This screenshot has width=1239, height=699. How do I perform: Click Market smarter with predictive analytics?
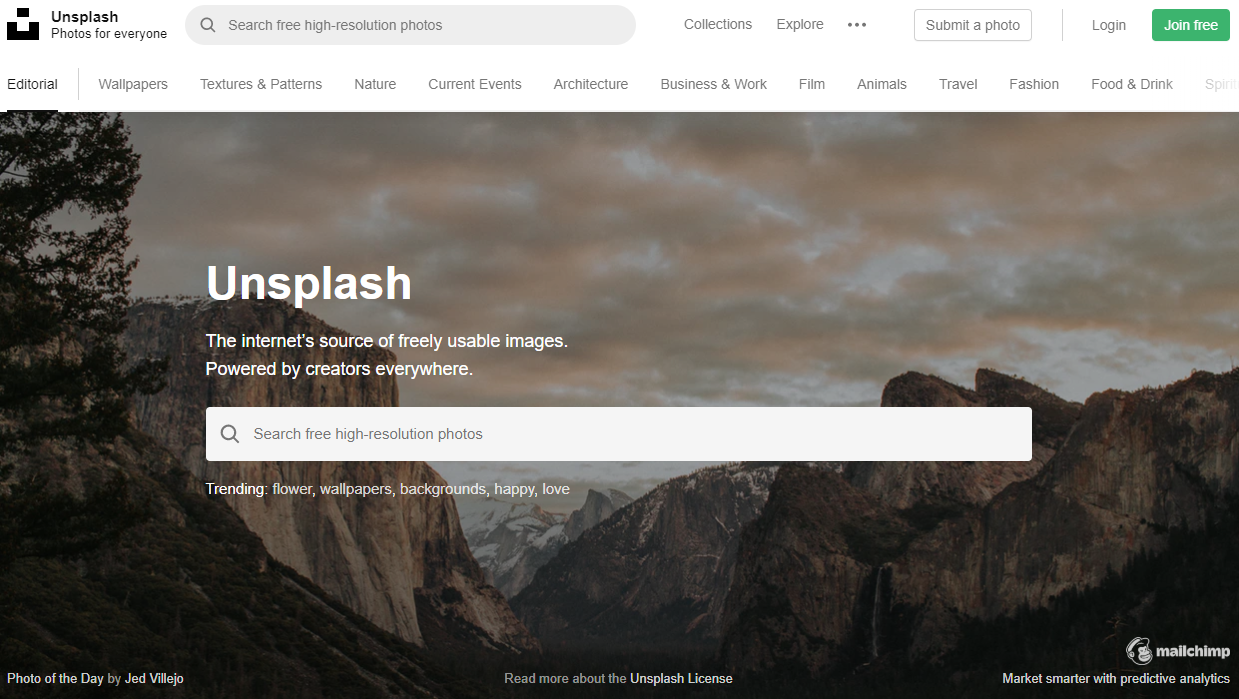pyautogui.click(x=1116, y=678)
